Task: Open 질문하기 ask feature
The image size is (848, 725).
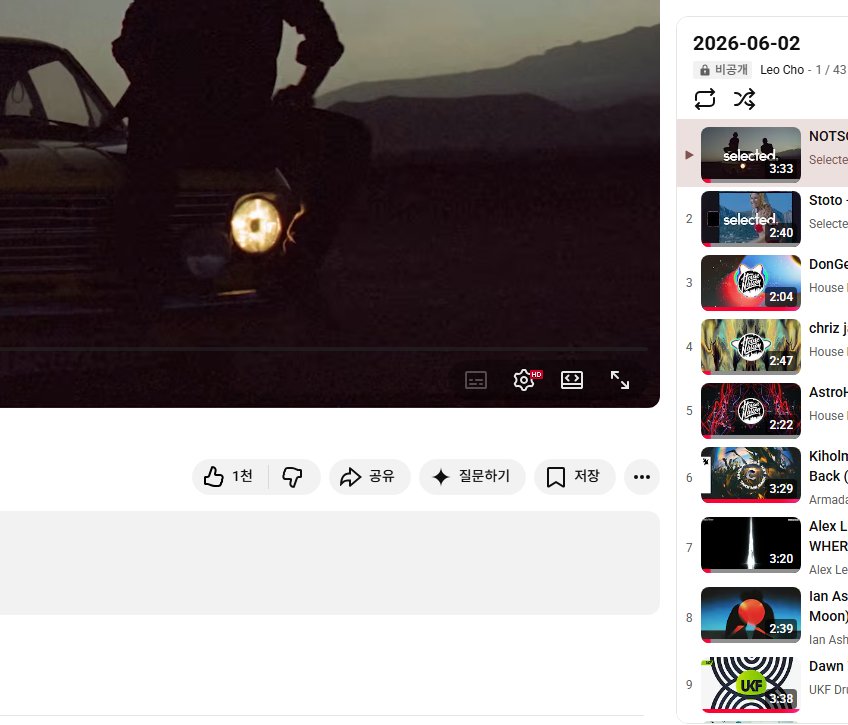Action: click(472, 477)
